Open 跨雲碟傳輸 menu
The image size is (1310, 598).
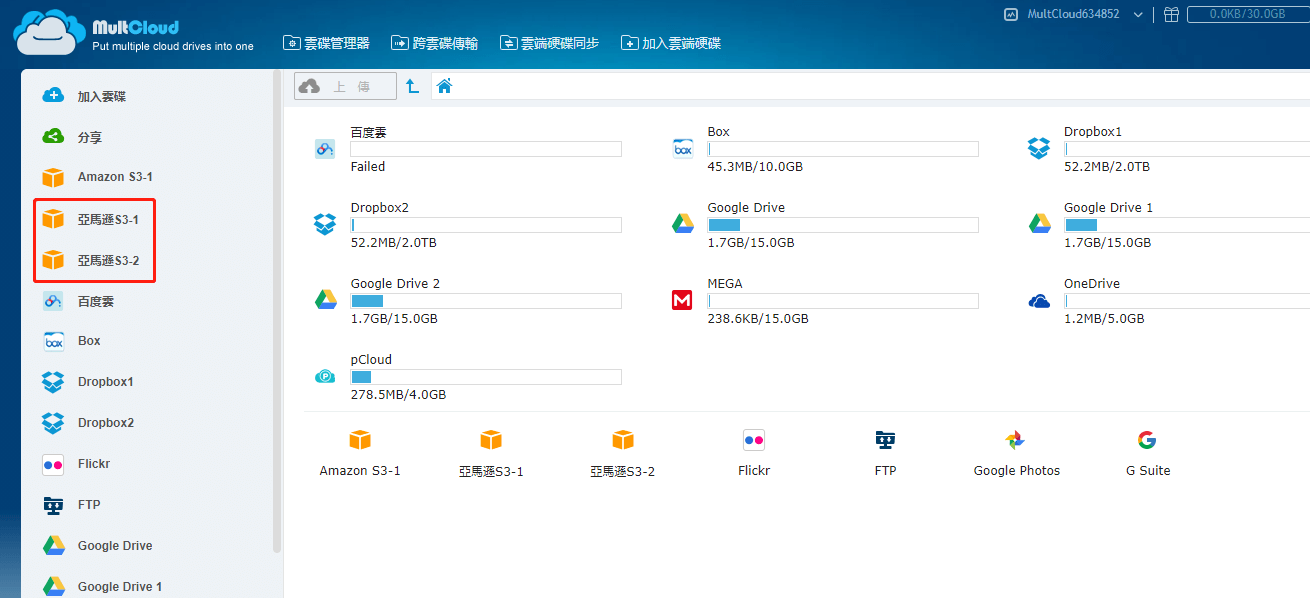[434, 43]
